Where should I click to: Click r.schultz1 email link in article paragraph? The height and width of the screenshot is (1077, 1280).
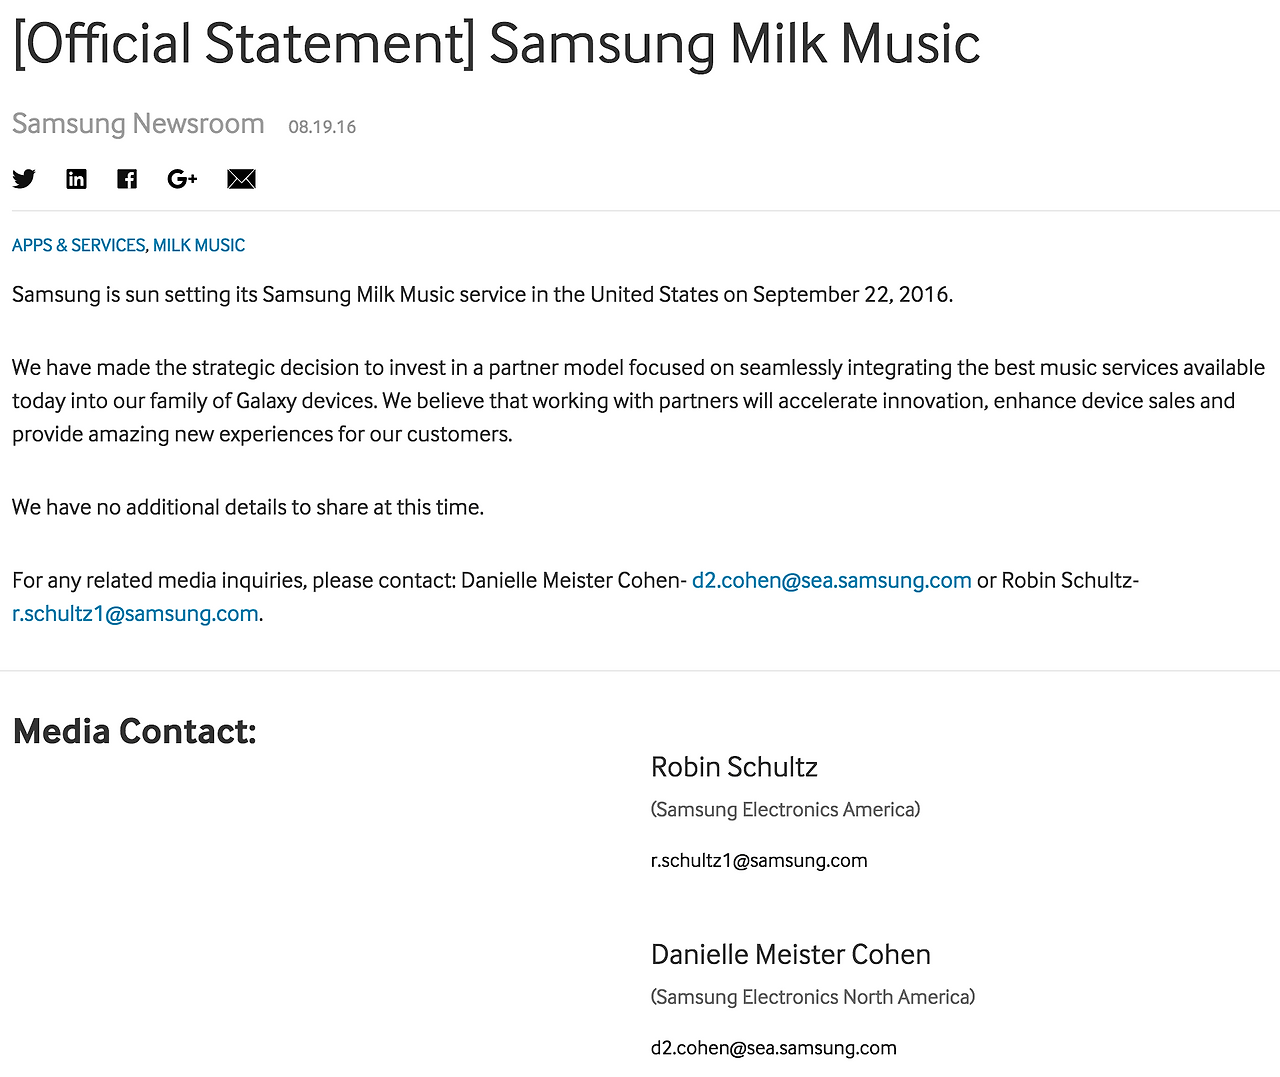click(135, 613)
